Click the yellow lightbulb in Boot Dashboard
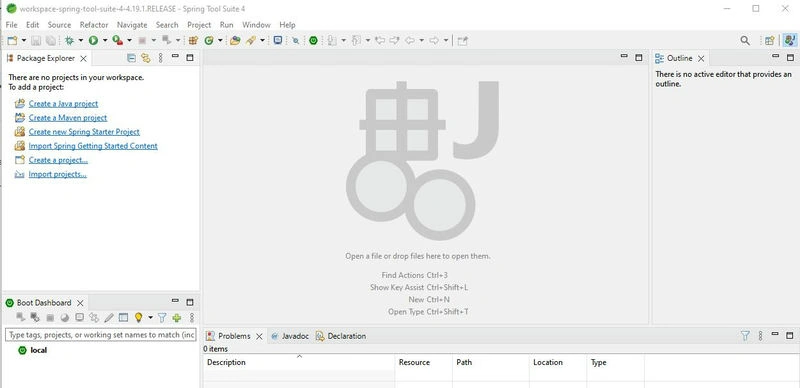Image resolution: width=800 pixels, height=388 pixels. pos(138,318)
